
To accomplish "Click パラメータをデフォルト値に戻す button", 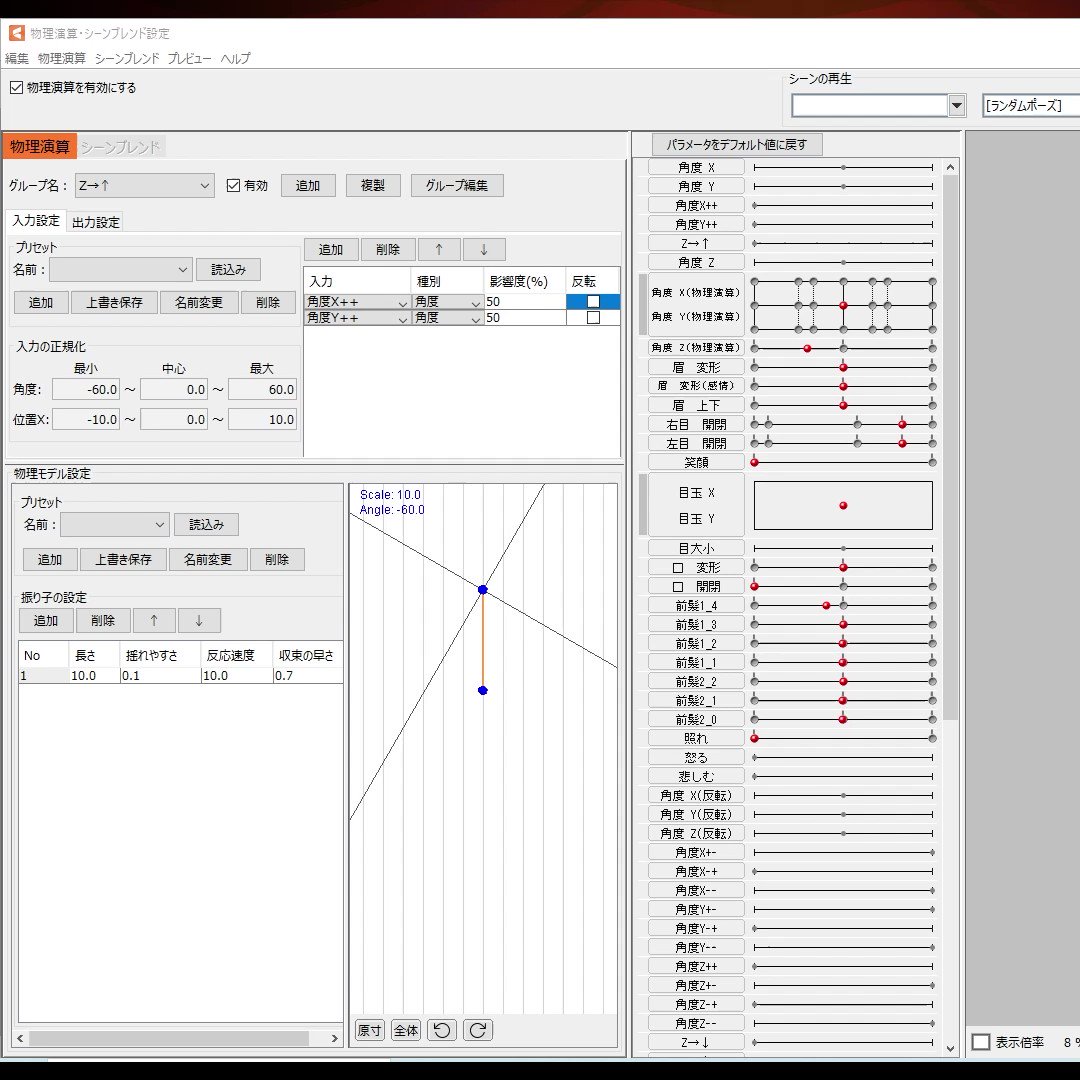I will [x=736, y=145].
